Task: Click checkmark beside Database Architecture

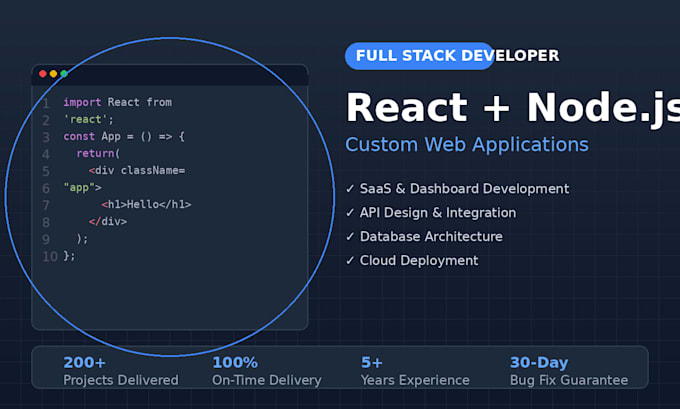Action: [x=350, y=236]
